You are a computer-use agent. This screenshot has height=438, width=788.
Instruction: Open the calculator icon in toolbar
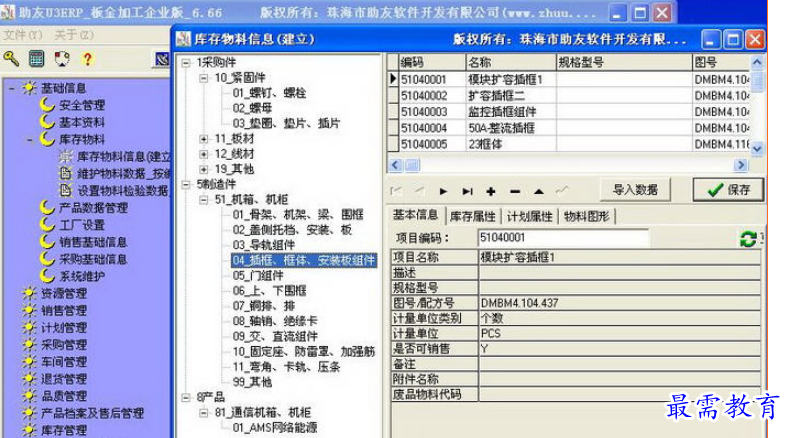pyautogui.click(x=37, y=59)
